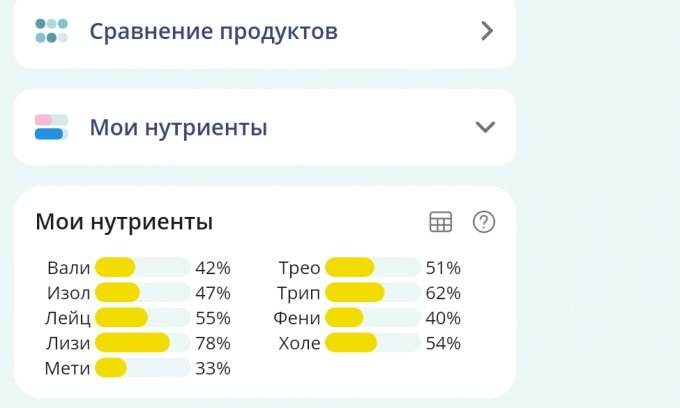Click the question mark help icon
The image size is (680, 408).
click(x=484, y=222)
